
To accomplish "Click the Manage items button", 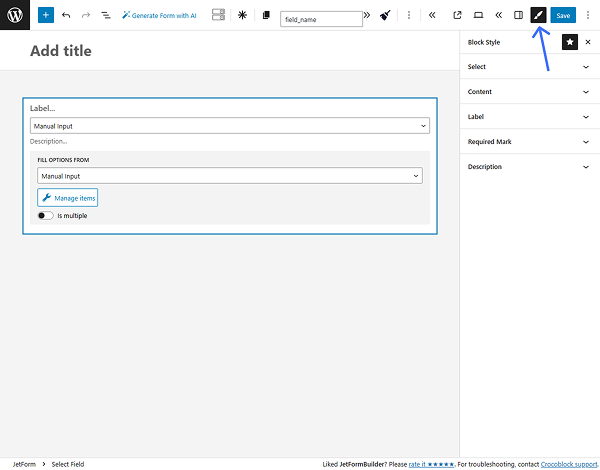I will tap(68, 197).
